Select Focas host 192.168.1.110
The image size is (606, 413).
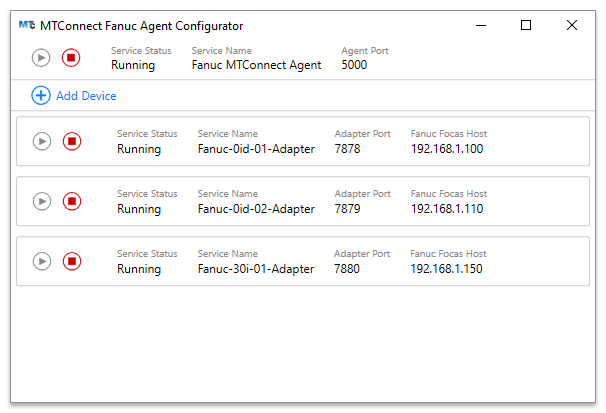pos(447,209)
